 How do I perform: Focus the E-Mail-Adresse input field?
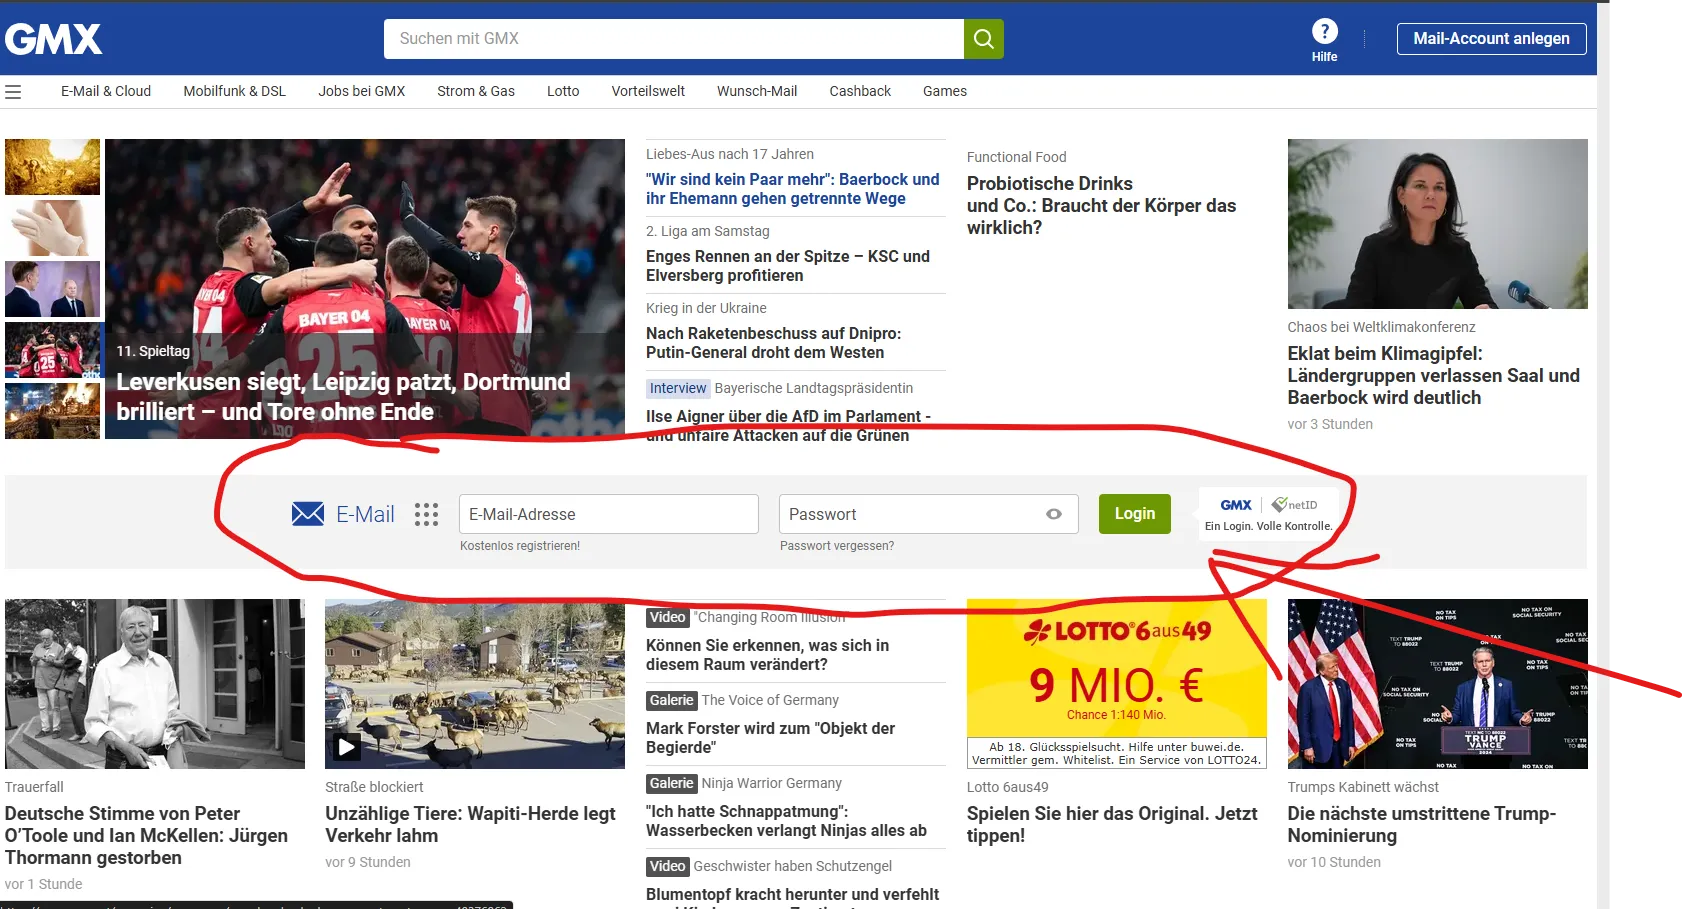coord(609,514)
